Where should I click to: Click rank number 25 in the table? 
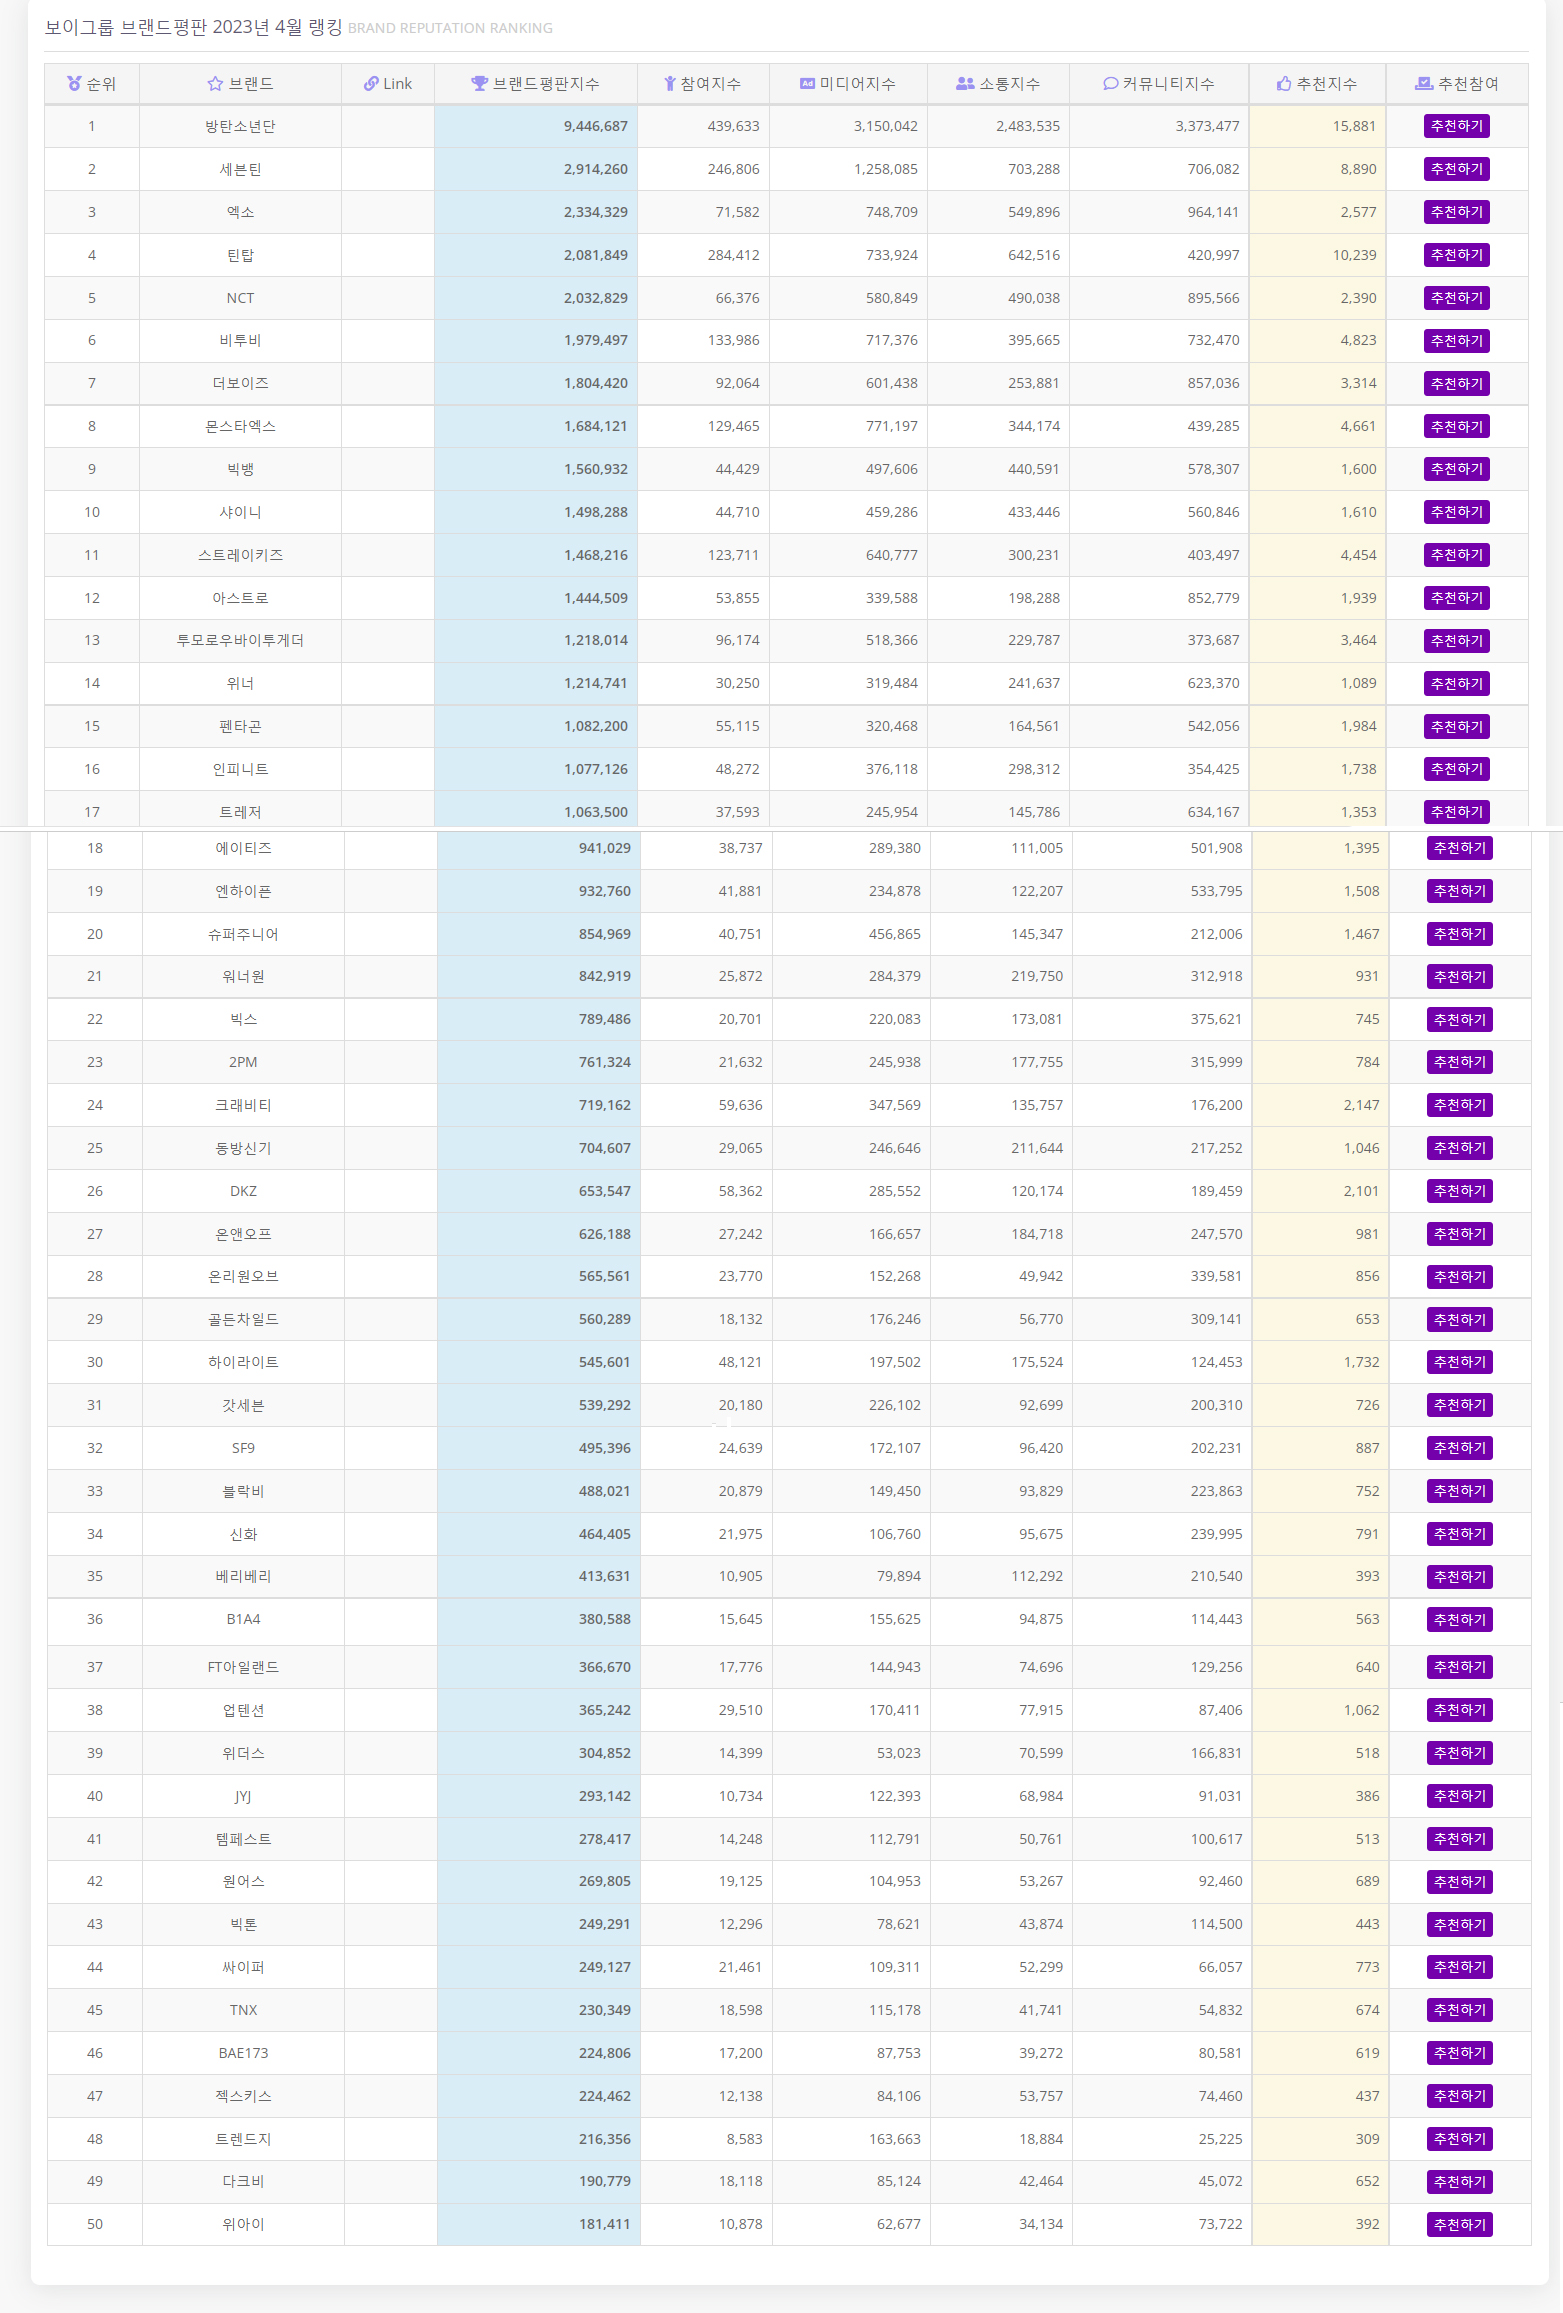95,1148
